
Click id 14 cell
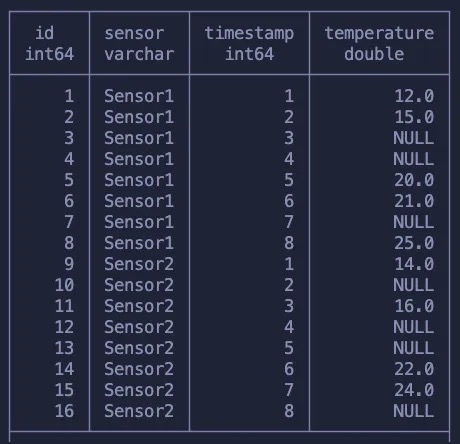[64, 369]
